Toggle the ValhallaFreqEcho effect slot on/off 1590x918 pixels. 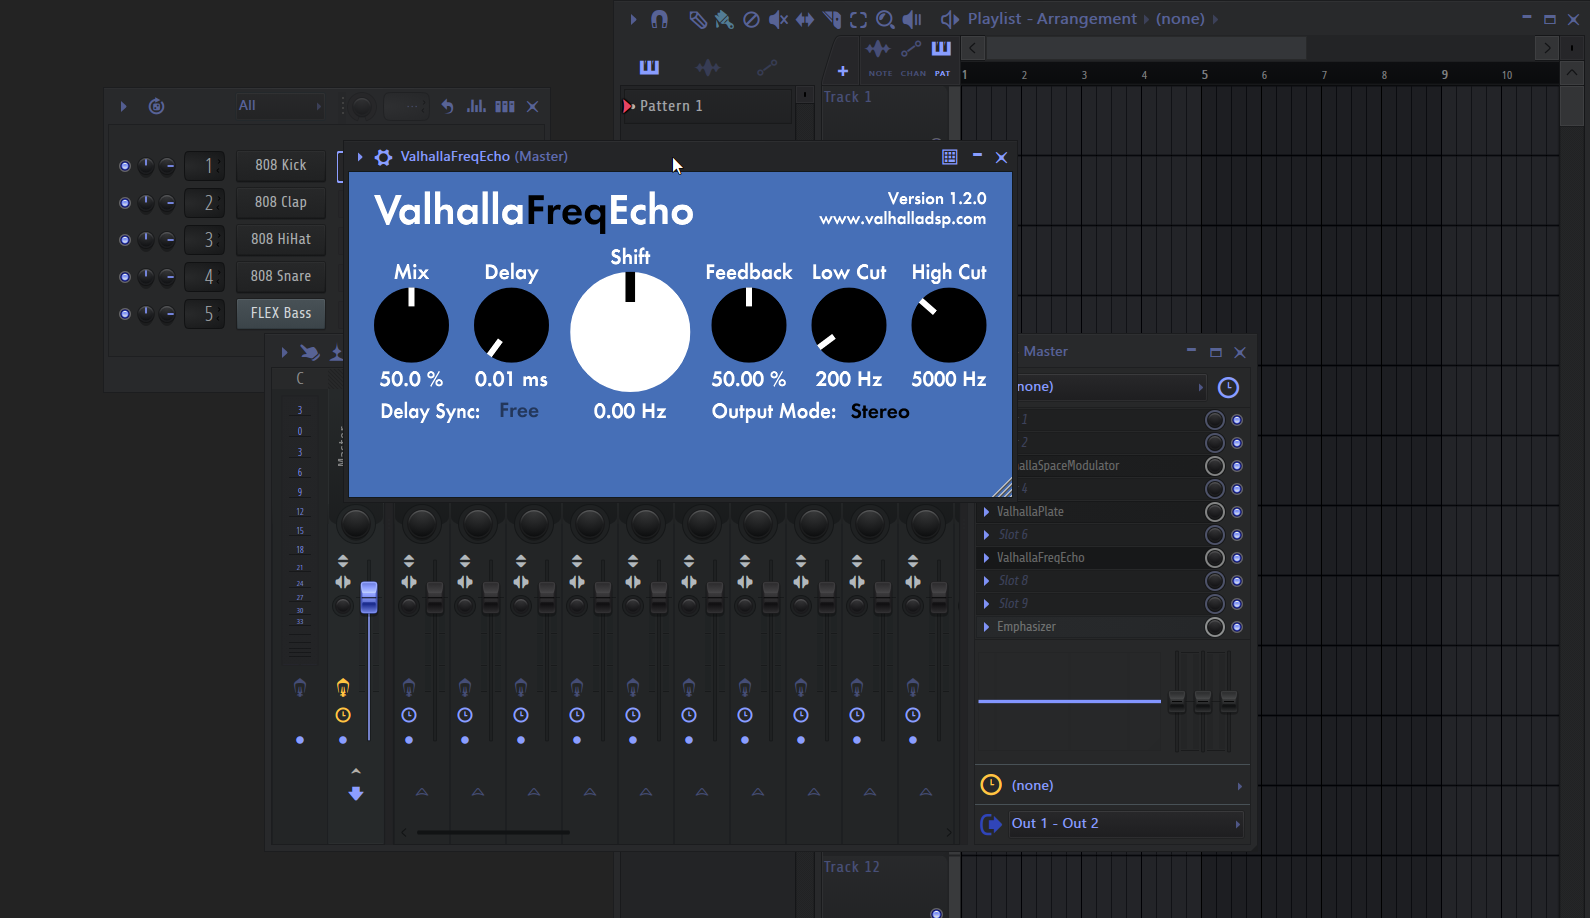click(1237, 558)
